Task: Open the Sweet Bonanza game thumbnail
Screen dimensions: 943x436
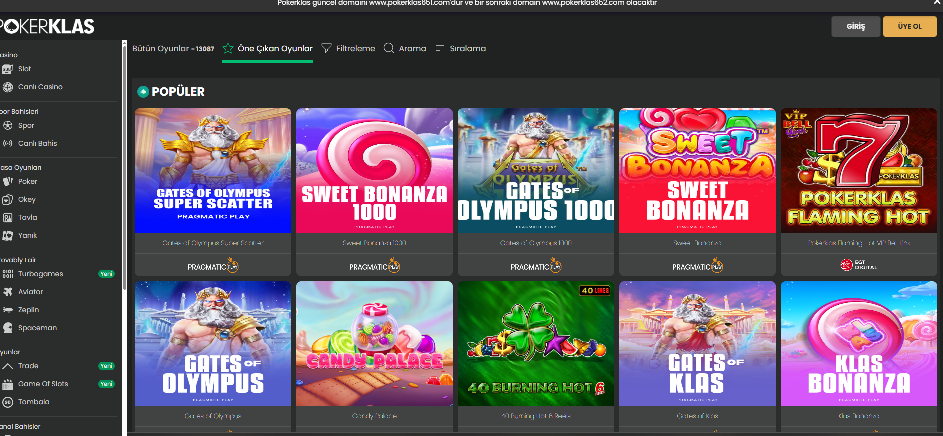Action: (697, 170)
